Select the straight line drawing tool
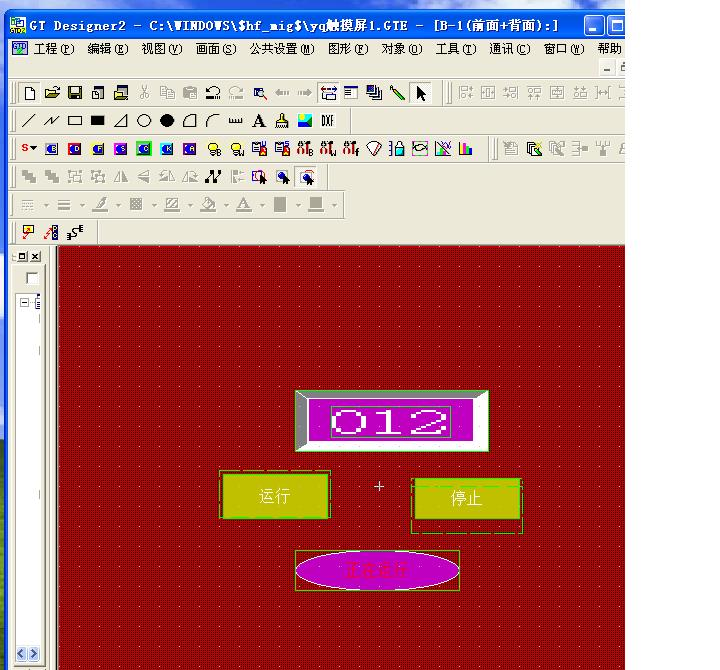The width and height of the screenshot is (720, 670). [x=29, y=121]
